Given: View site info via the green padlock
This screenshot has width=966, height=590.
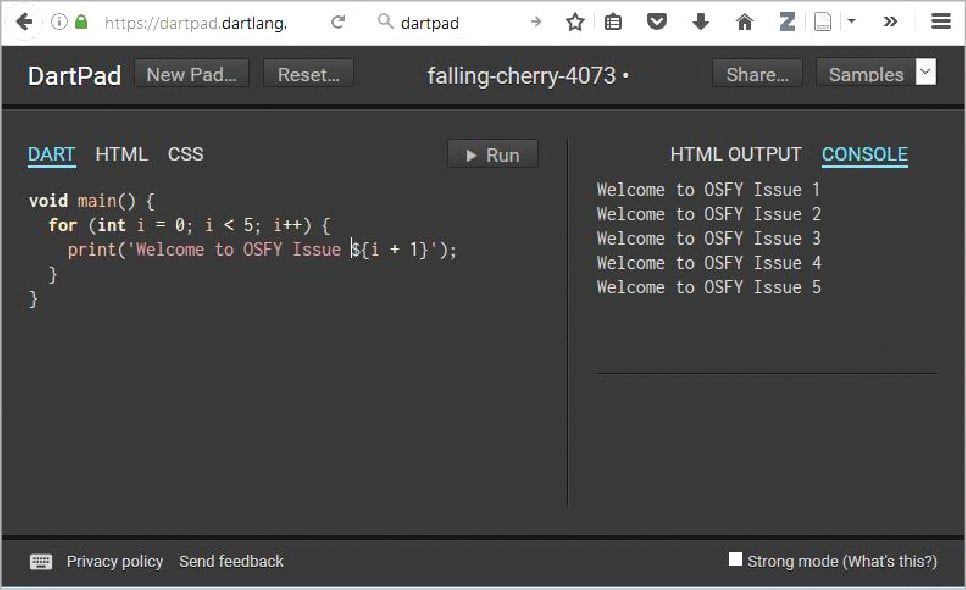Looking at the screenshot, I should (81, 22).
